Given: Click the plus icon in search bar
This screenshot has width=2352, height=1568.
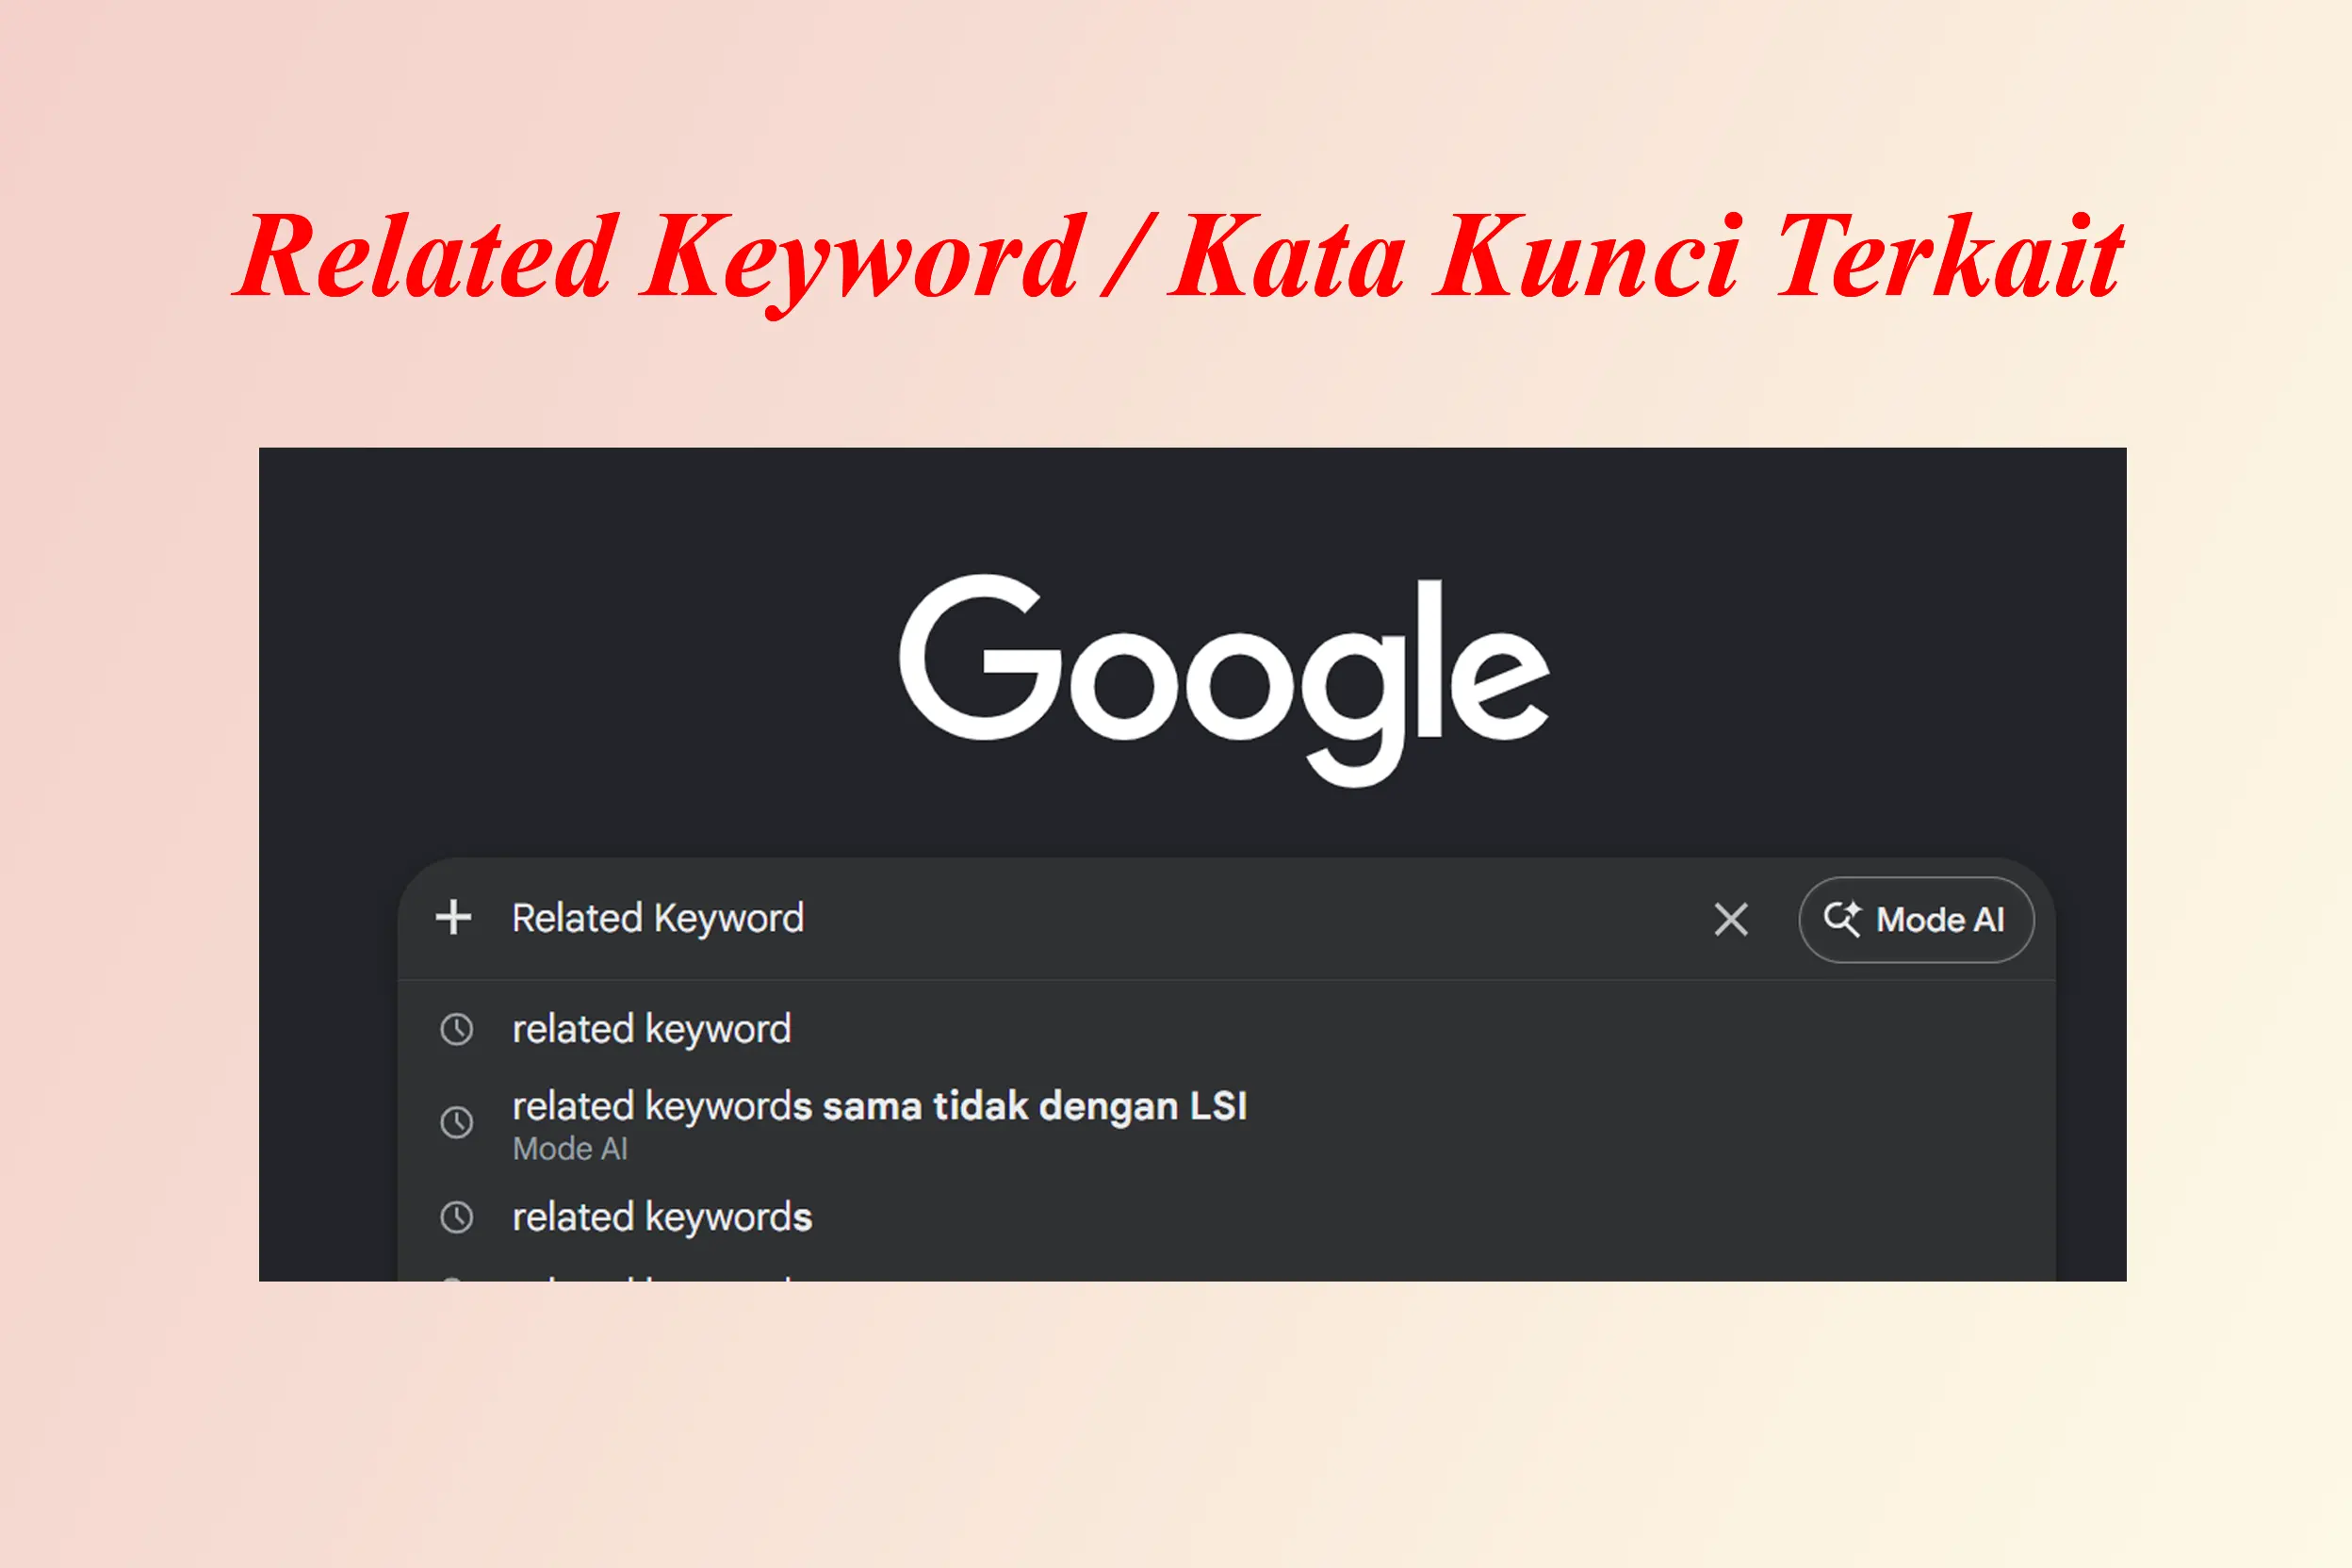Looking at the screenshot, I should click(x=453, y=918).
